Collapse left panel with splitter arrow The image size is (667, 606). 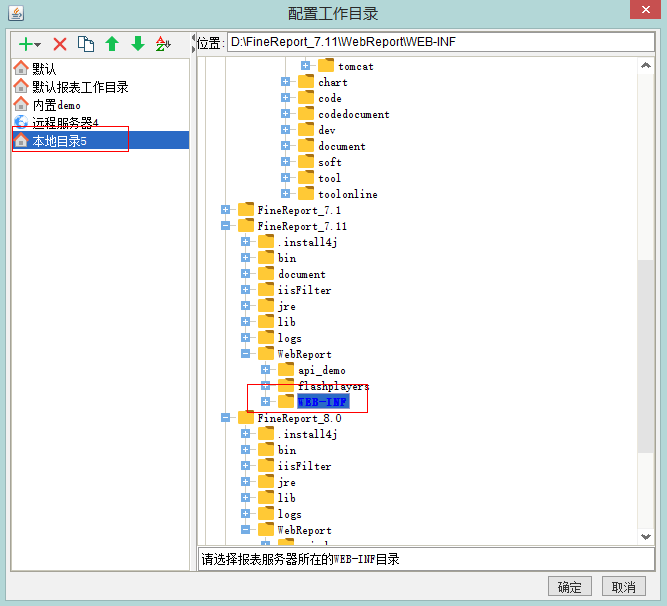pos(193,37)
